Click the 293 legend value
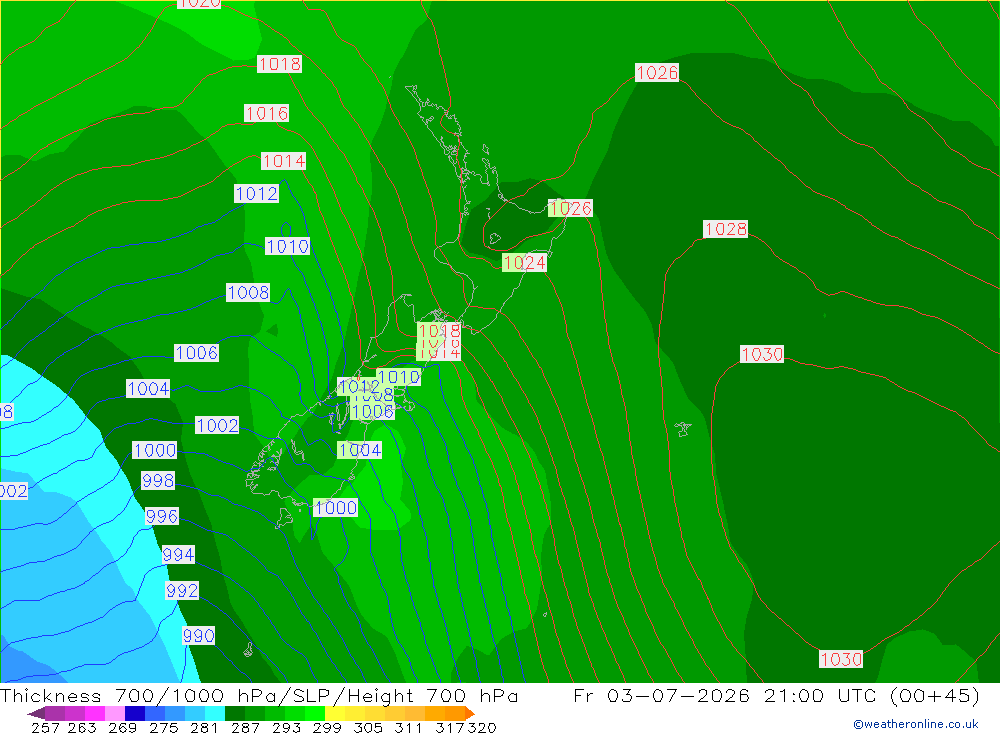The width and height of the screenshot is (1000, 733). (x=286, y=727)
